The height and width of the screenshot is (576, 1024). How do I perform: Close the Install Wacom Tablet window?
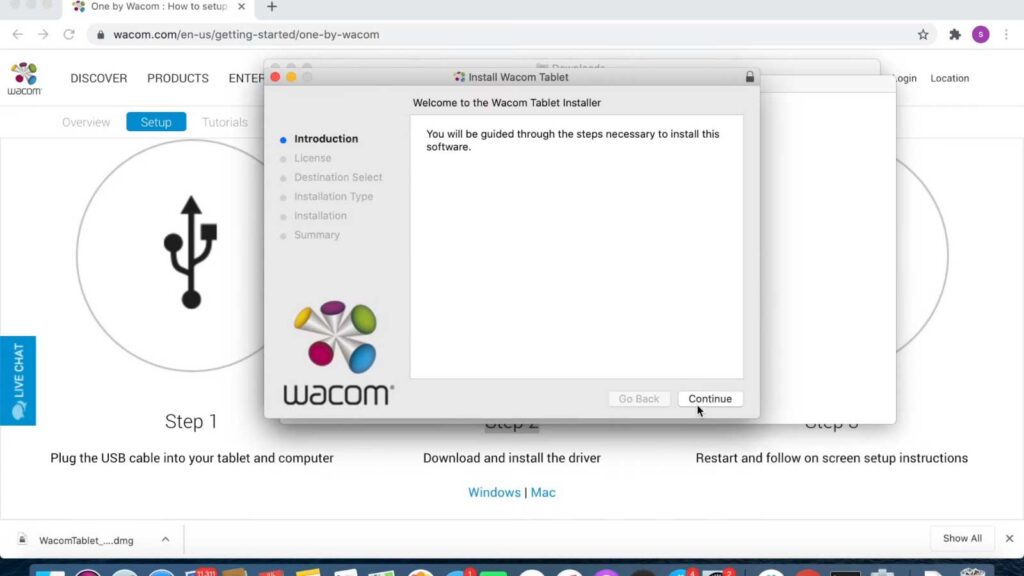point(276,77)
